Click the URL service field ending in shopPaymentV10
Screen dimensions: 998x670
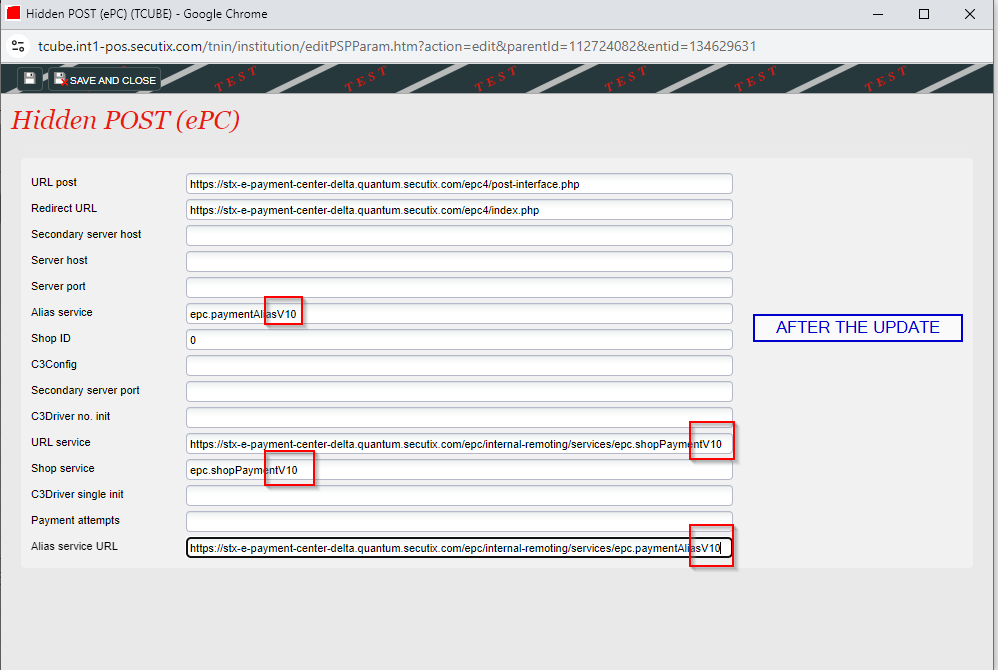point(458,443)
